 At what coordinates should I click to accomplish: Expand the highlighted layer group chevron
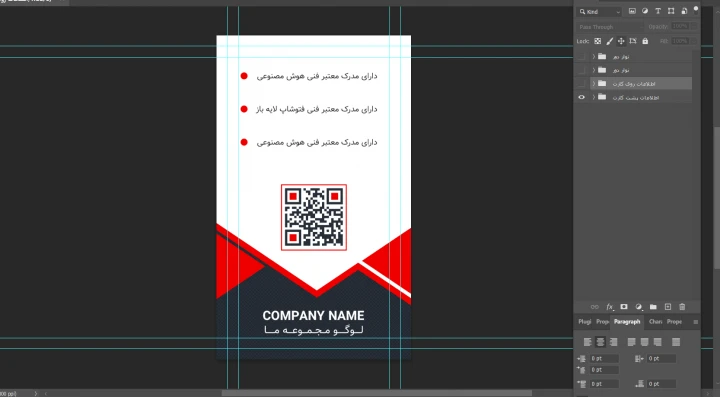click(x=594, y=84)
